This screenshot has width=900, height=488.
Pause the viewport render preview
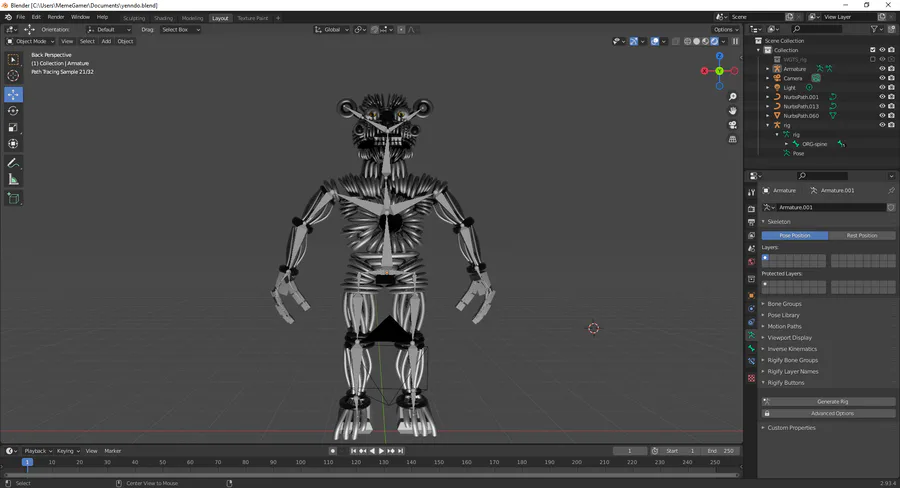coord(735,41)
